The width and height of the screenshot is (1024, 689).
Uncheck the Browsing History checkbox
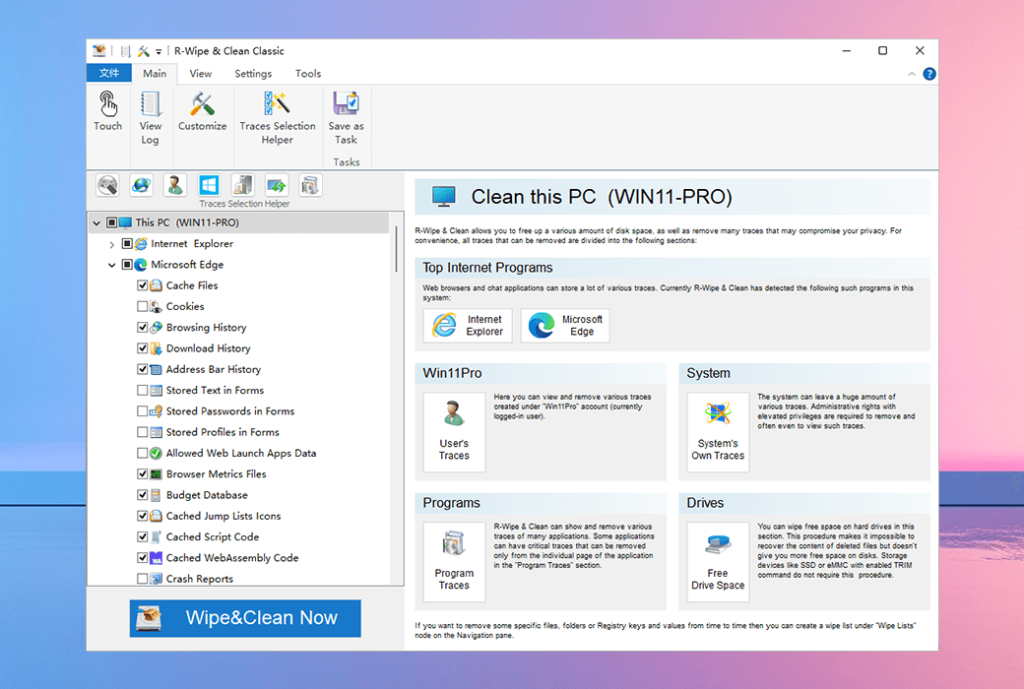coord(142,327)
